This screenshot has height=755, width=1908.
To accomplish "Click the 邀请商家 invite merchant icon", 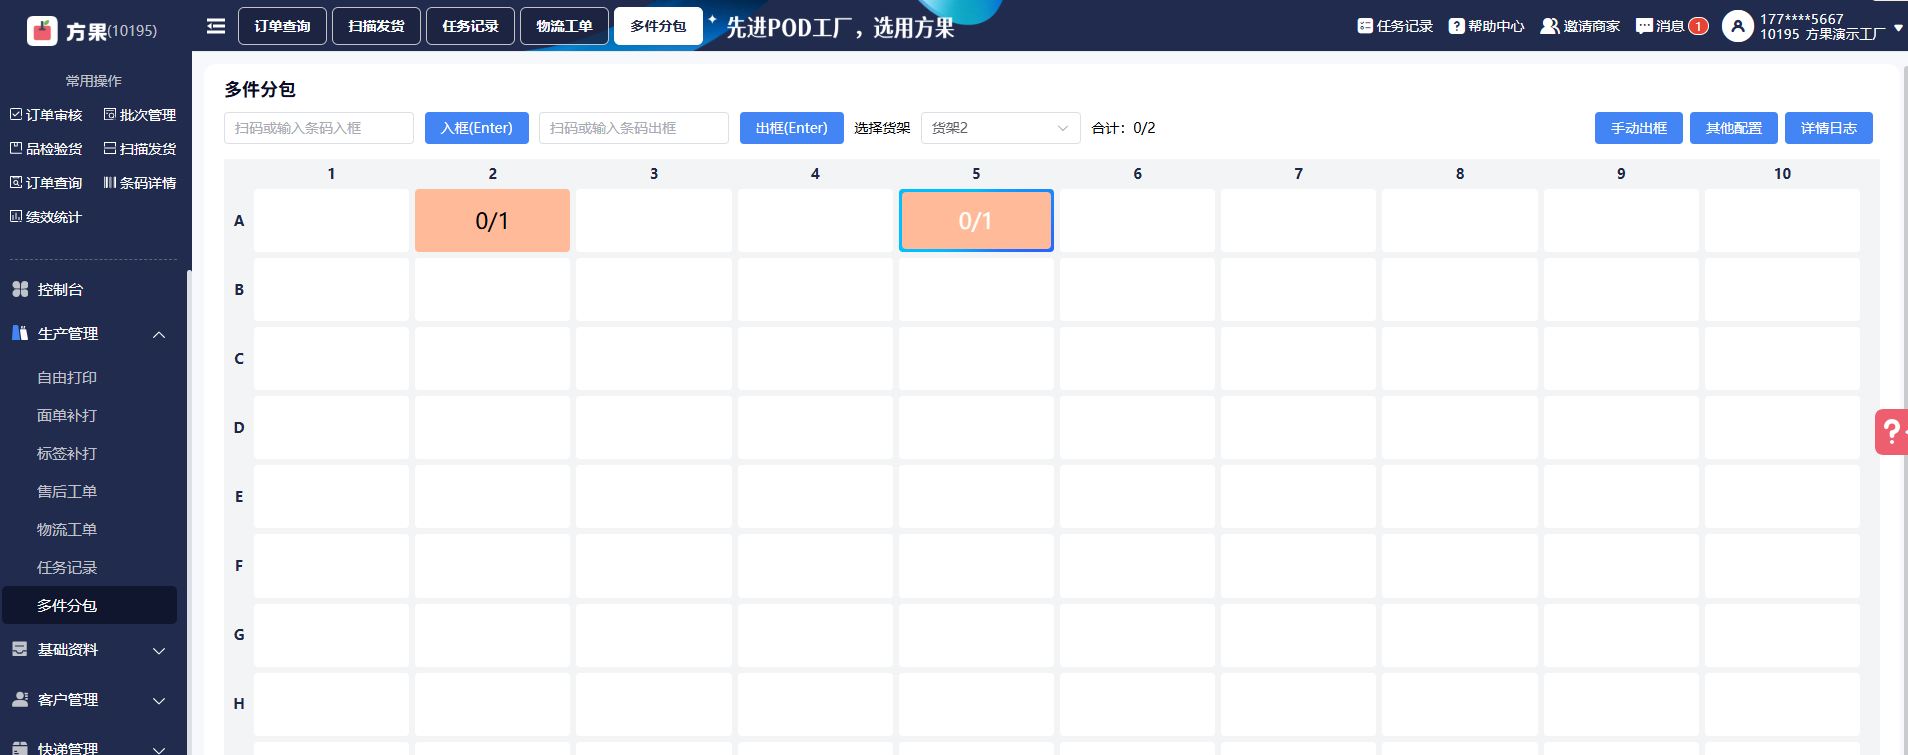I will (x=1550, y=26).
